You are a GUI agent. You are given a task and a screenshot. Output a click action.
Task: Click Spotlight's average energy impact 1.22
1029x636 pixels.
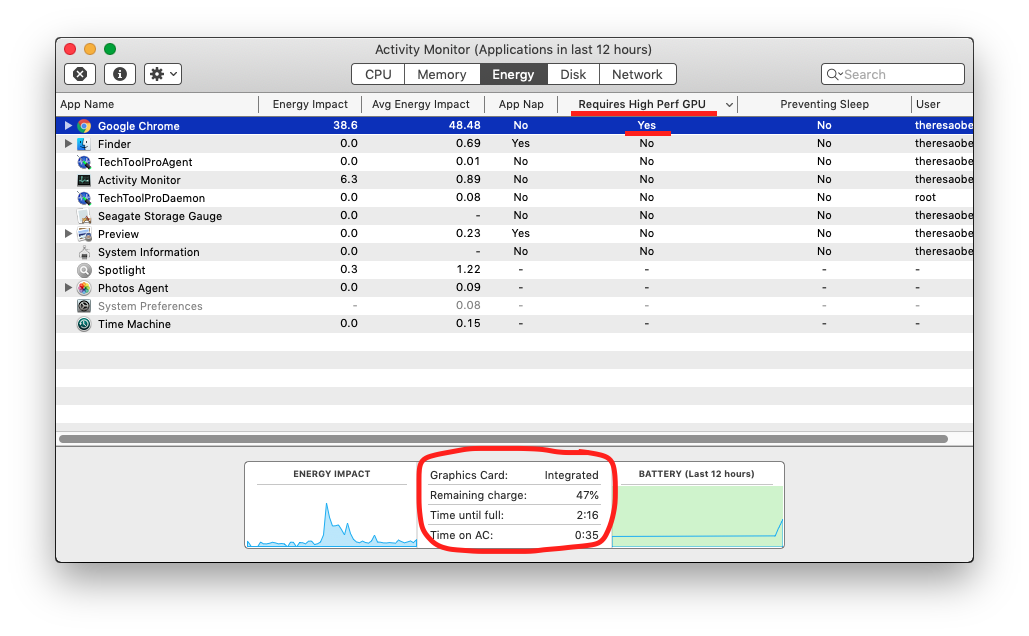point(468,270)
